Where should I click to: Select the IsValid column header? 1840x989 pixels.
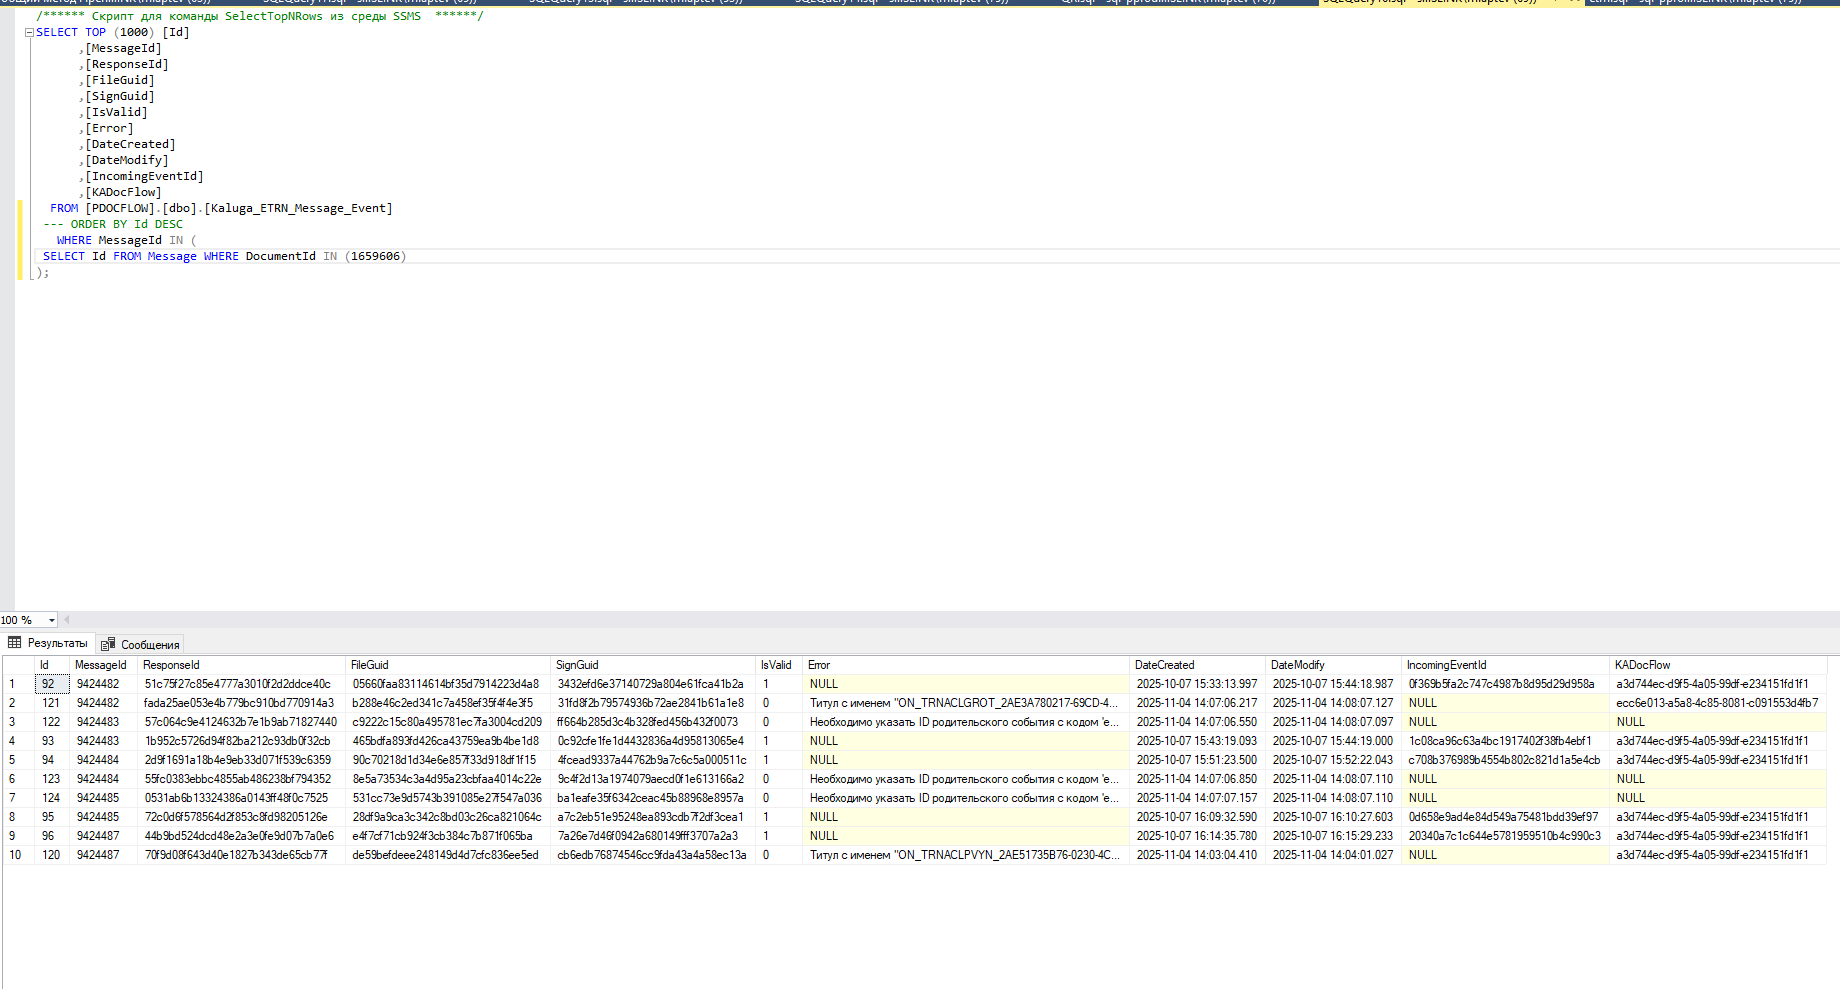(779, 665)
